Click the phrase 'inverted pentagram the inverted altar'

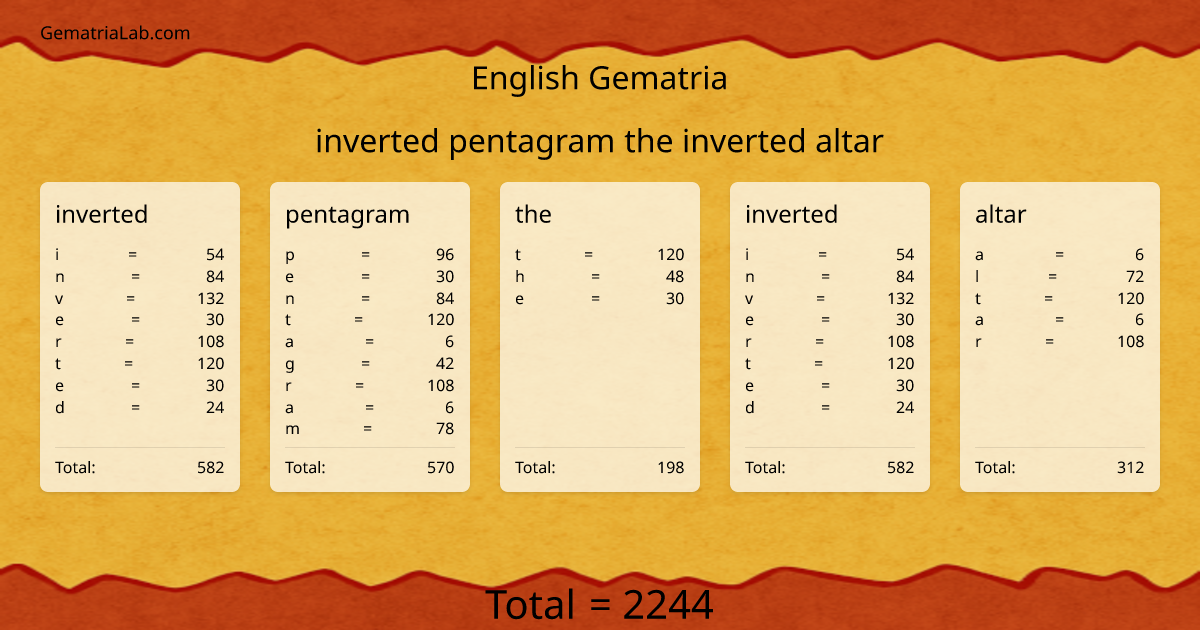(599, 141)
